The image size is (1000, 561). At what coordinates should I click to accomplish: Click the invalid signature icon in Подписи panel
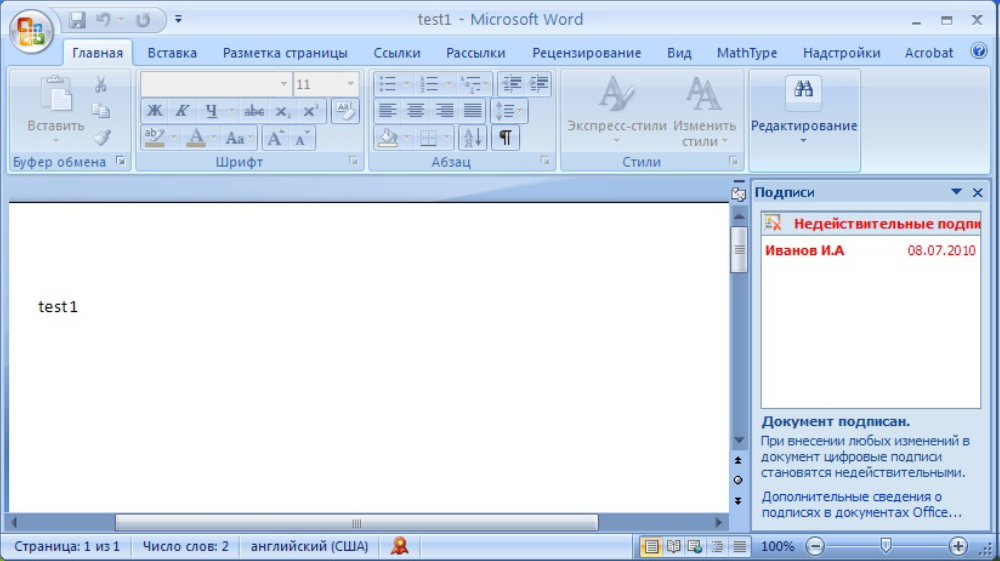[x=773, y=222]
